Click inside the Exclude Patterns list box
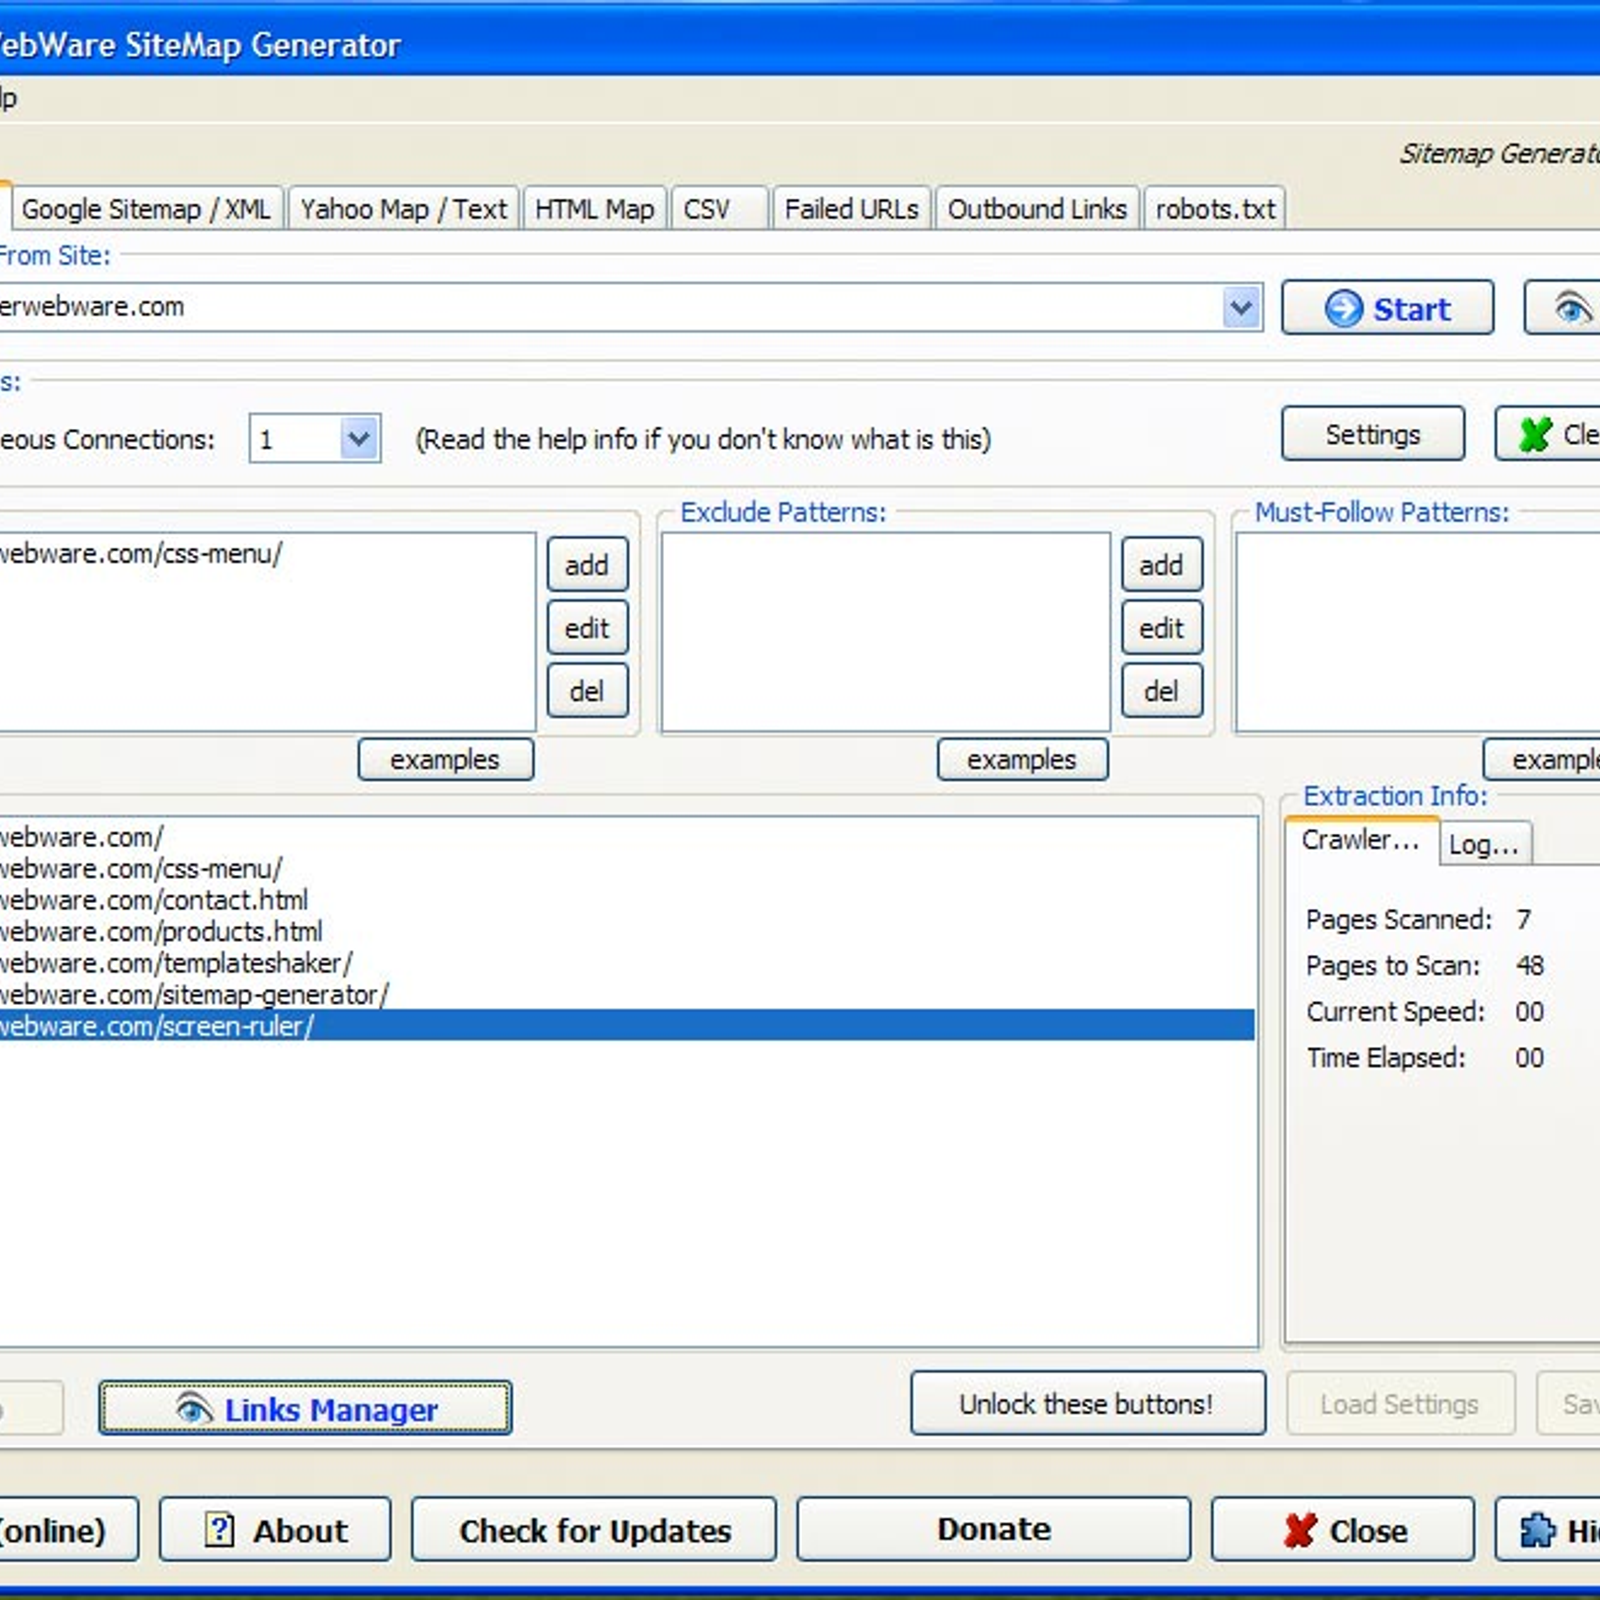 886,633
